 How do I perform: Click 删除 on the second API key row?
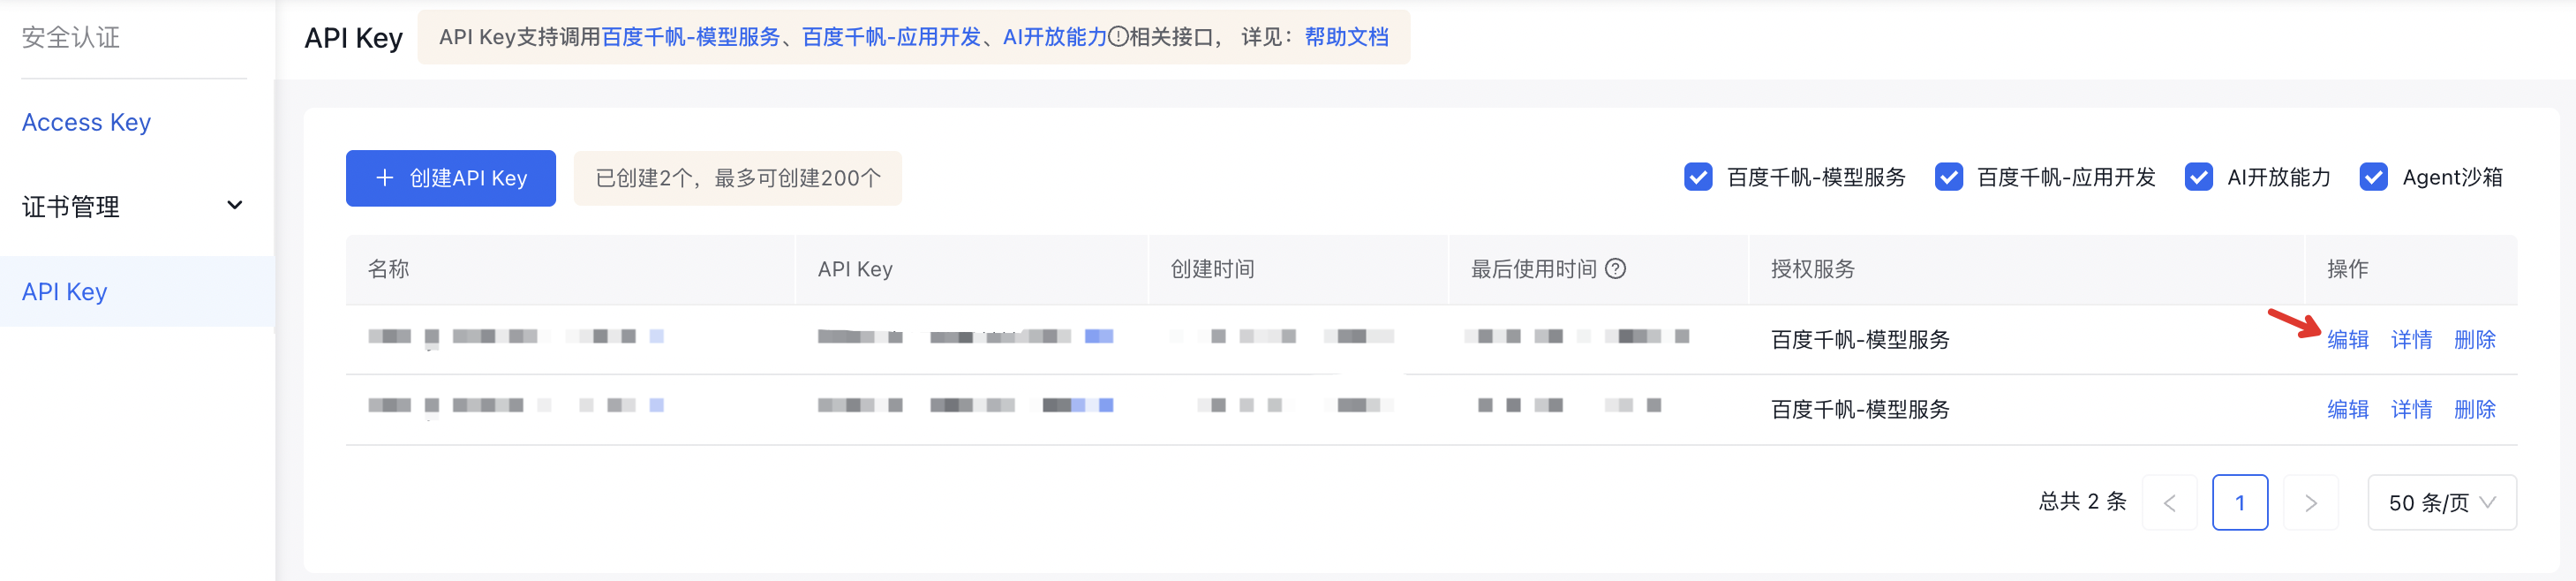[2474, 409]
